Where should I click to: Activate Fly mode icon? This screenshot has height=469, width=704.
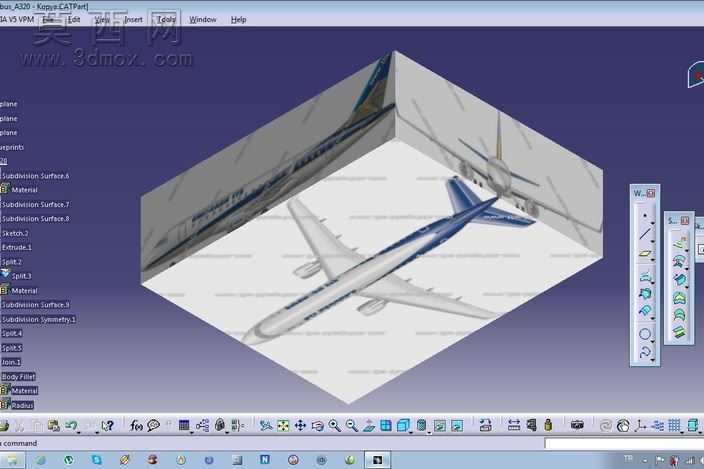[266, 425]
